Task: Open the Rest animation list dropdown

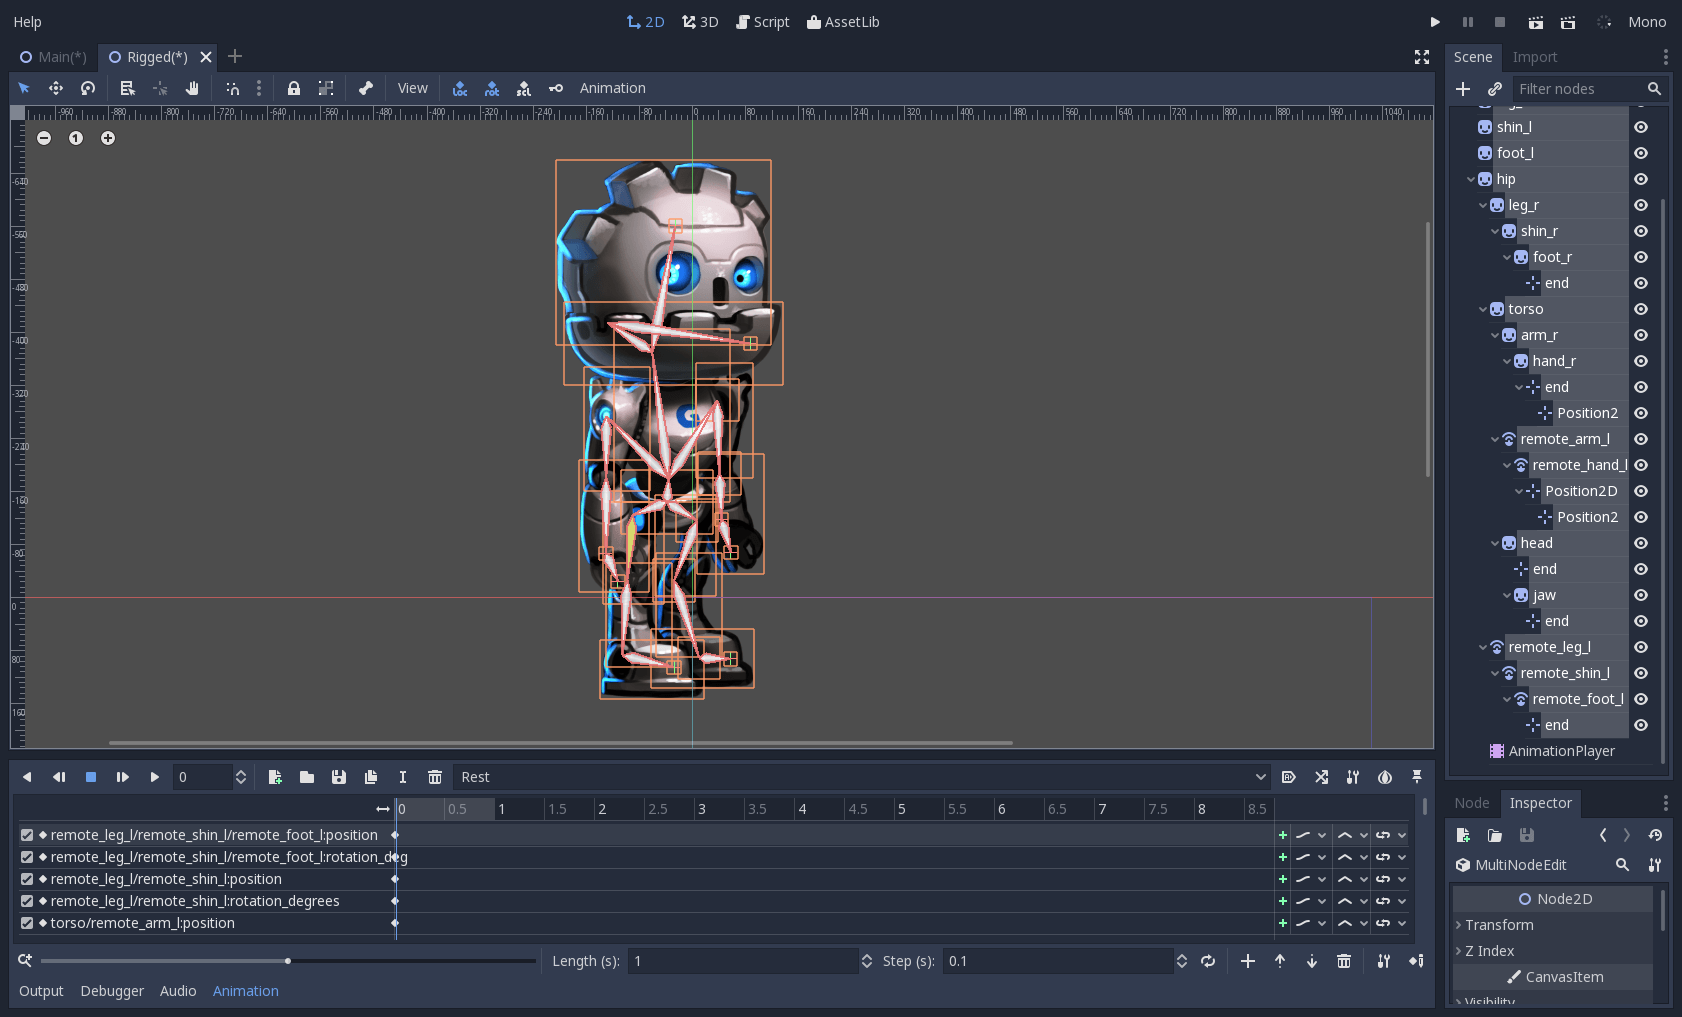Action: (1259, 777)
